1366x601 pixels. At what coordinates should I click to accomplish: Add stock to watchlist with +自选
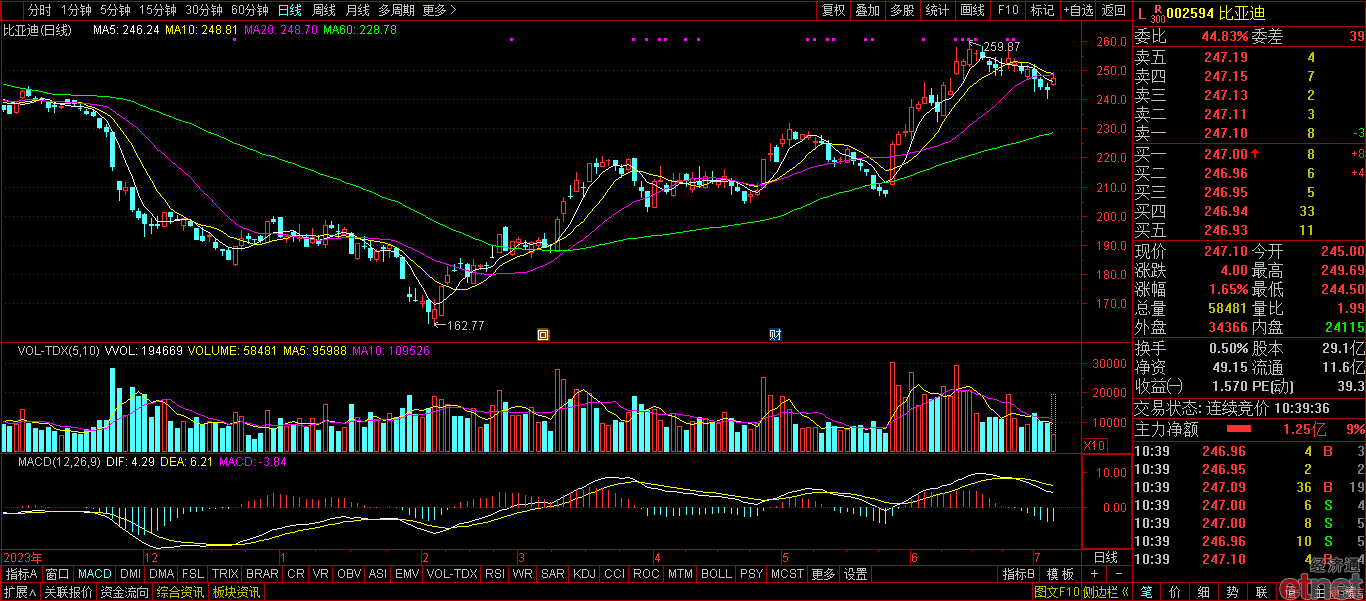1077,10
